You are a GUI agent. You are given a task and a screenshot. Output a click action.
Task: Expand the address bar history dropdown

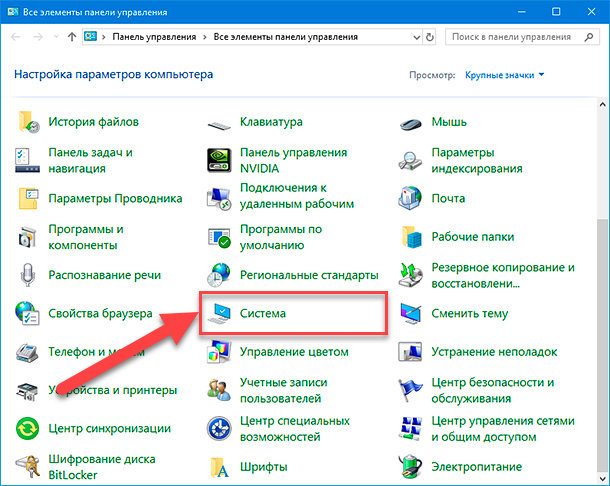(x=416, y=37)
